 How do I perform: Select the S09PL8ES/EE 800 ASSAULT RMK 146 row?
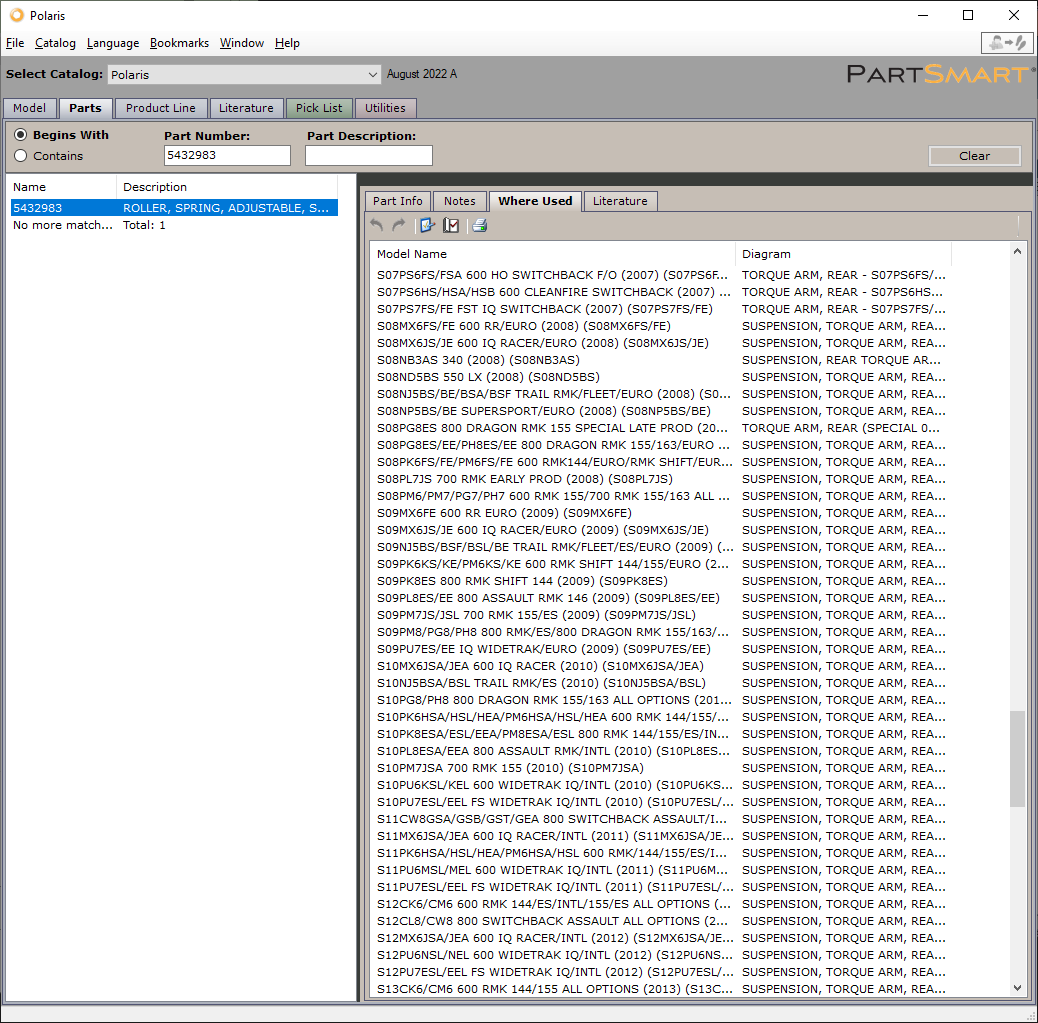[x=661, y=599]
